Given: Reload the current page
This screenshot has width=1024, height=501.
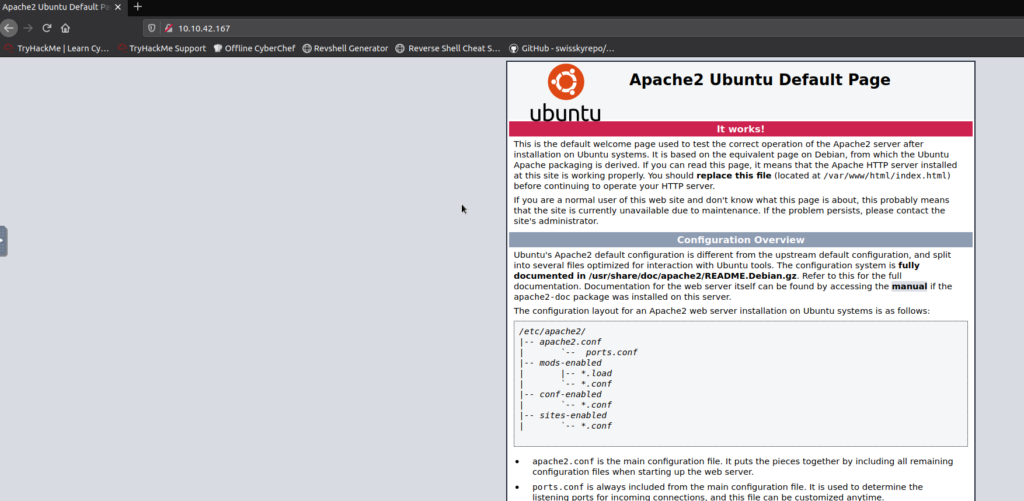Looking at the screenshot, I should [46, 28].
